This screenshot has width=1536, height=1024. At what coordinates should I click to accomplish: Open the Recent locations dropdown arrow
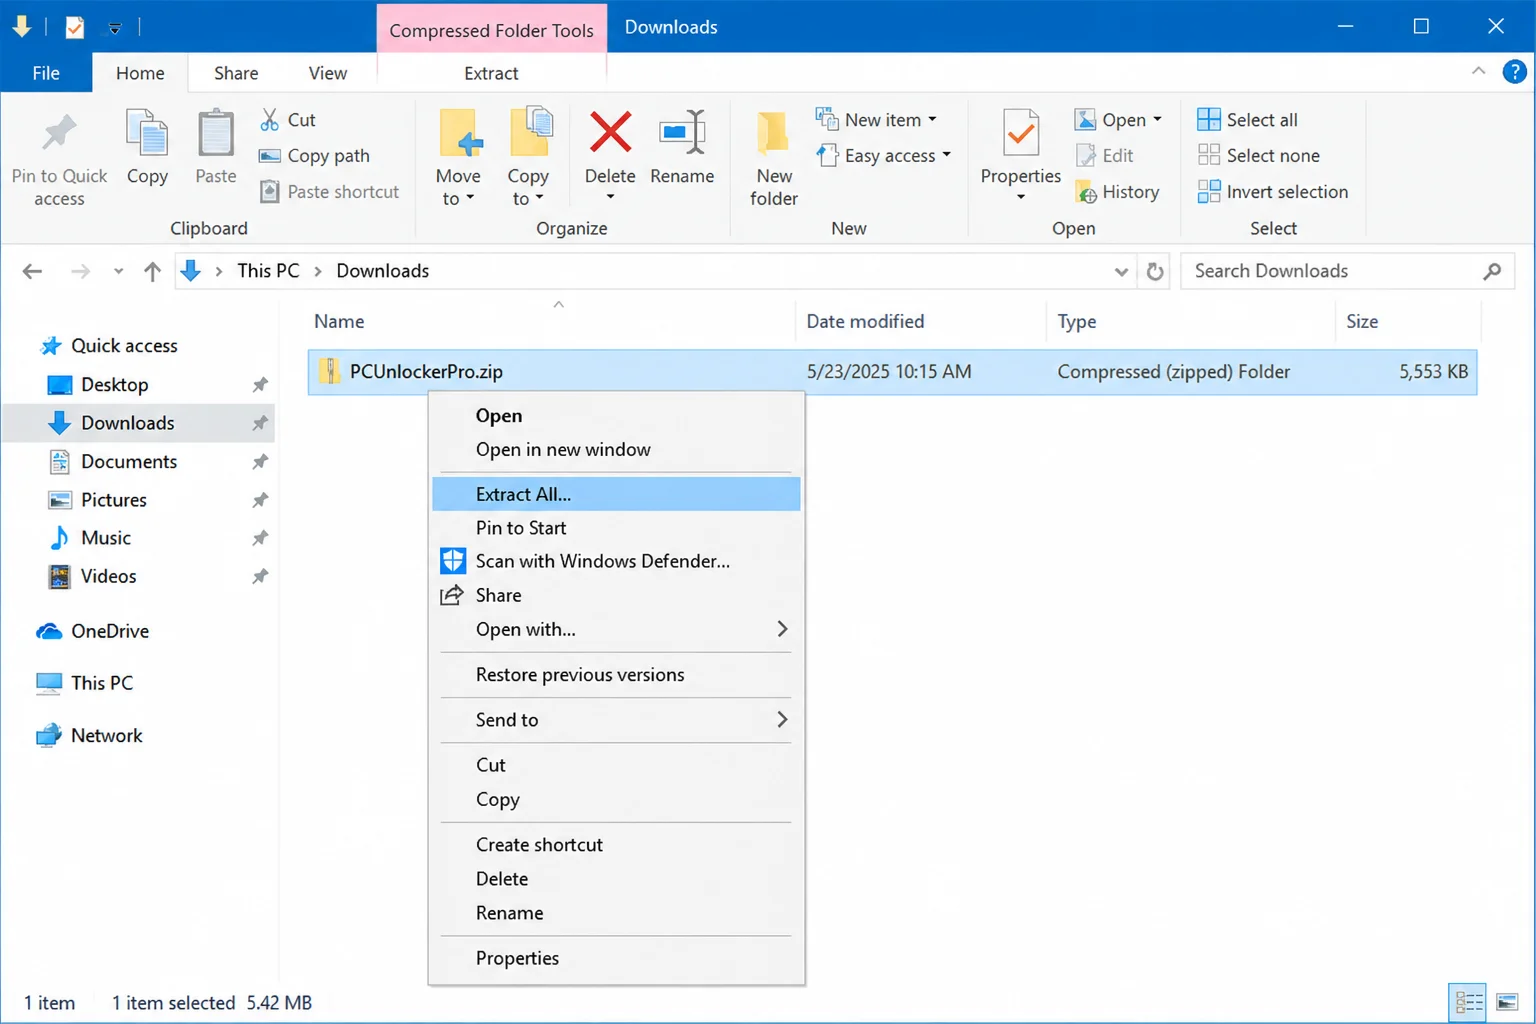pos(118,271)
